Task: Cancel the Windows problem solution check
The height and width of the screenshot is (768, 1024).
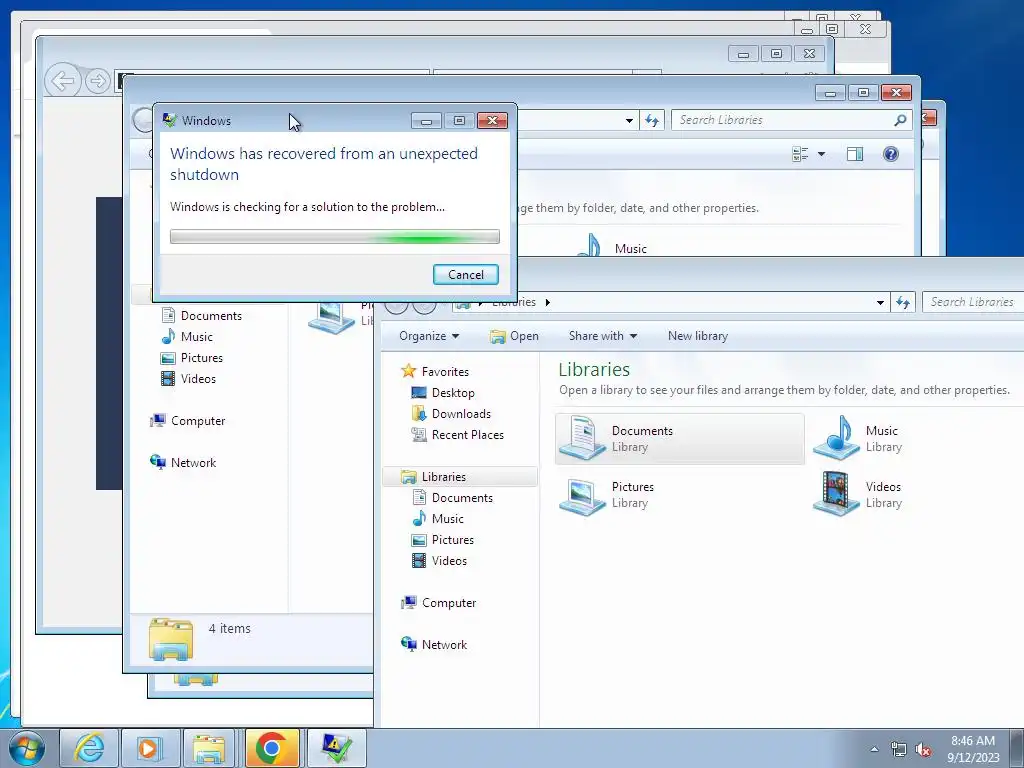Action: point(466,274)
